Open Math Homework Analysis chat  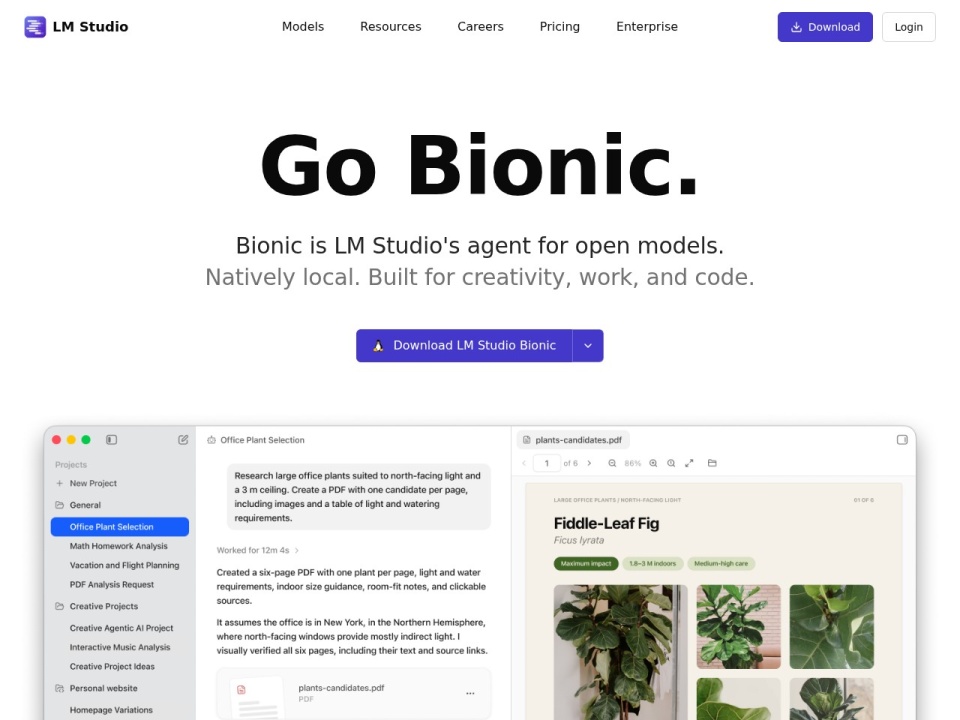click(x=118, y=546)
